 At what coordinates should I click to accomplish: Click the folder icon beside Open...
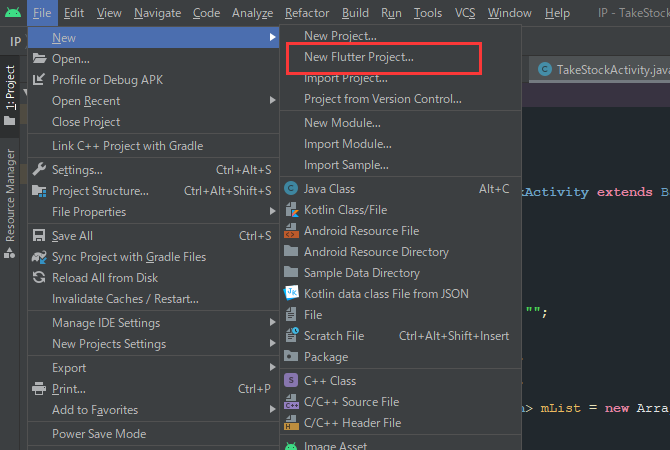click(39, 58)
